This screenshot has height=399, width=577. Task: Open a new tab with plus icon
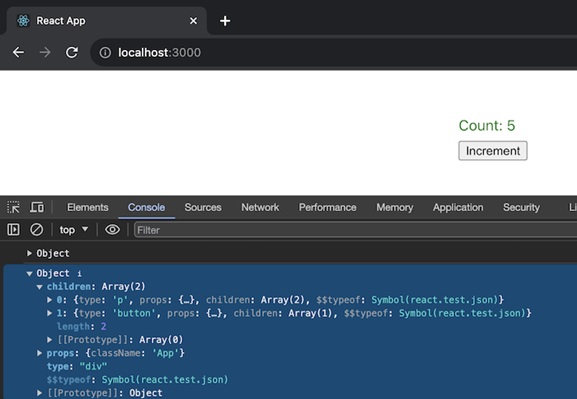(x=225, y=21)
